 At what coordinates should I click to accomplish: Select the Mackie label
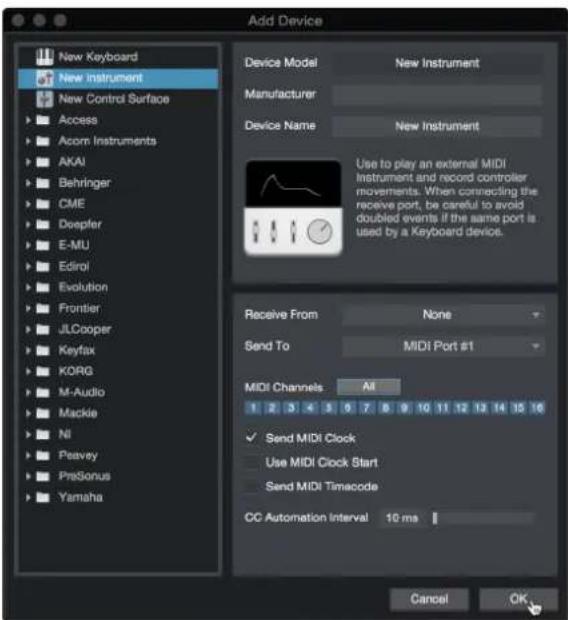[x=78, y=413]
